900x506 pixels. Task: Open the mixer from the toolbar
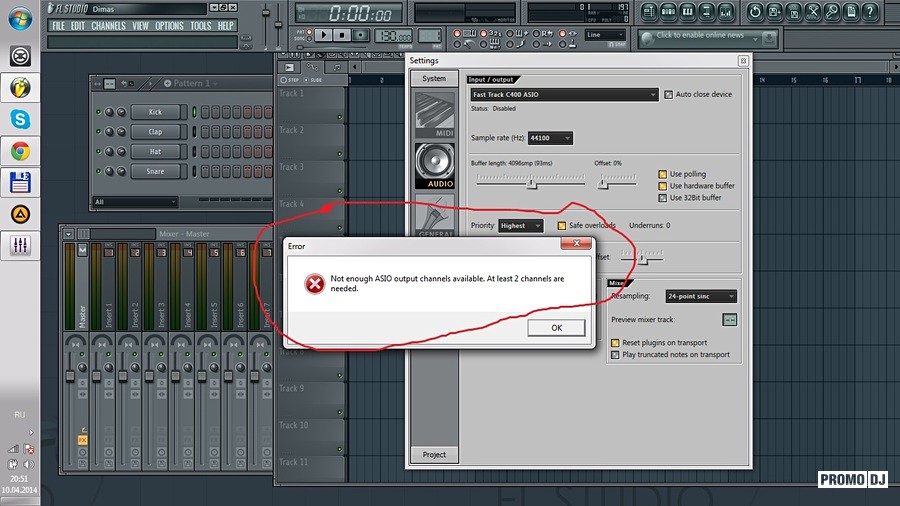tap(726, 11)
